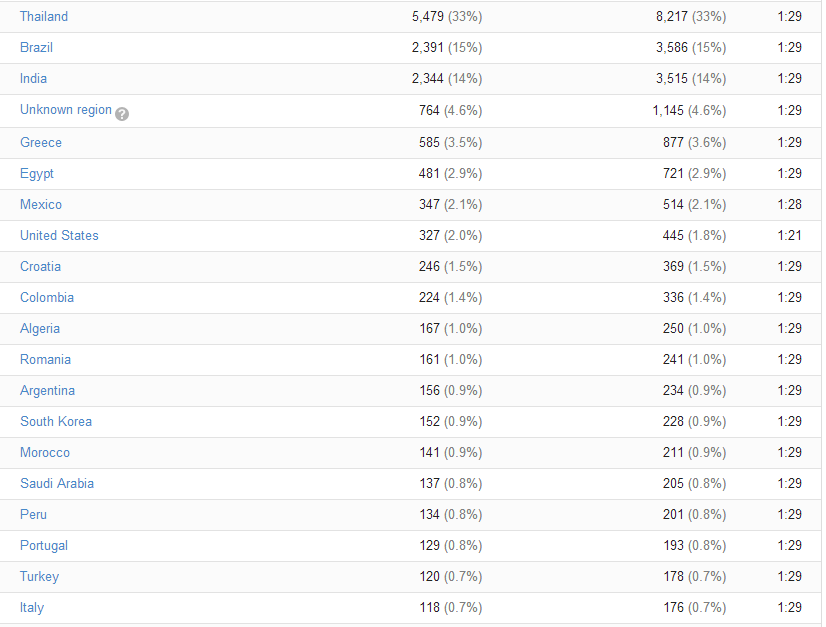Open the Croatia link
The image size is (826, 627).
click(40, 267)
